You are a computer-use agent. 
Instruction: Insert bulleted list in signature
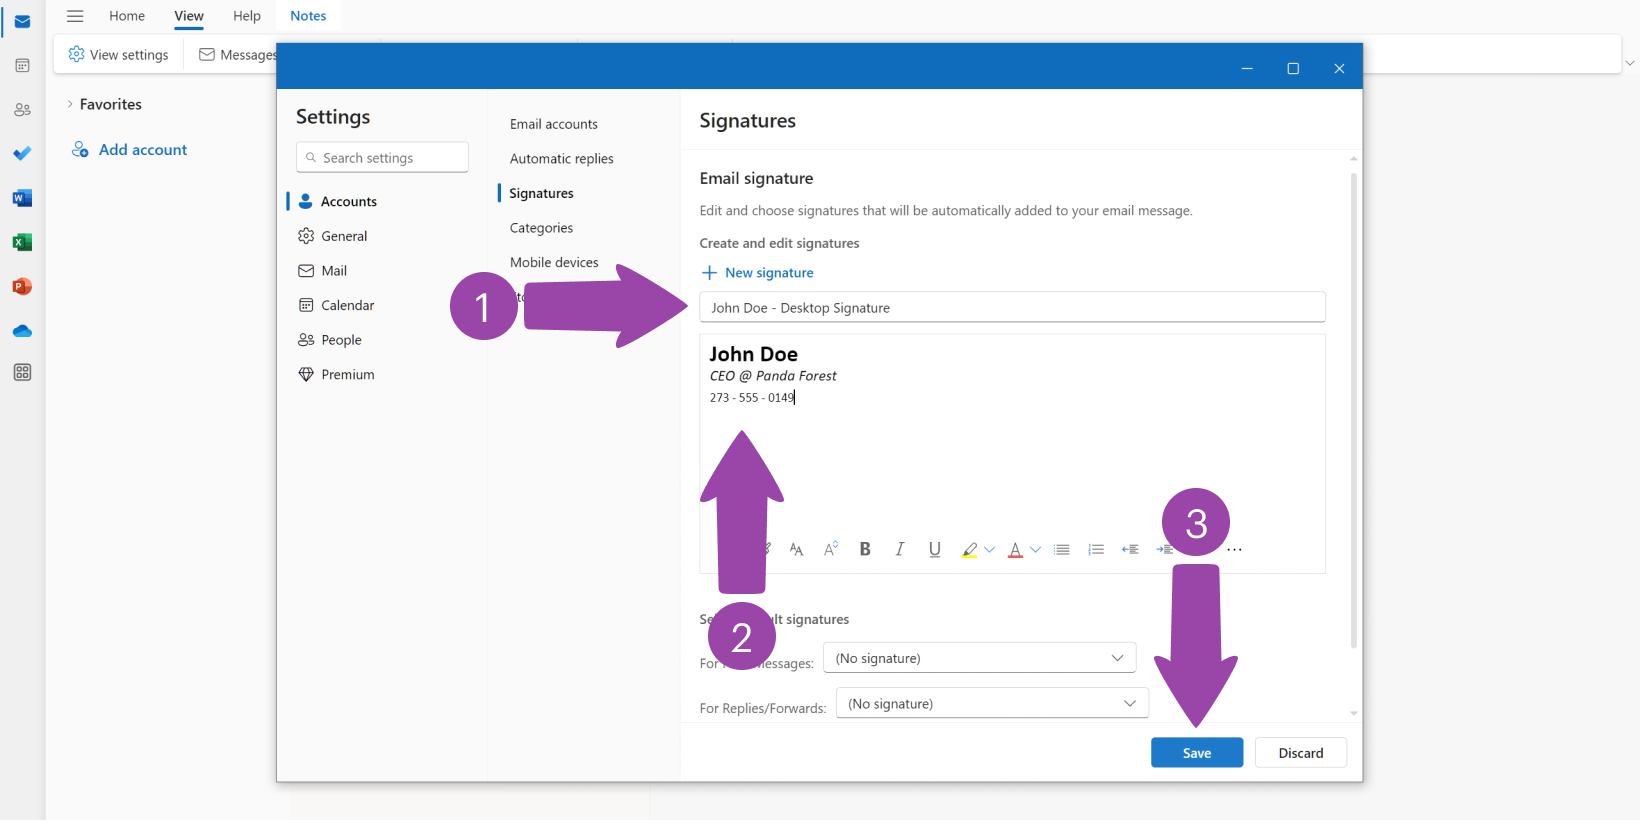tap(1062, 549)
